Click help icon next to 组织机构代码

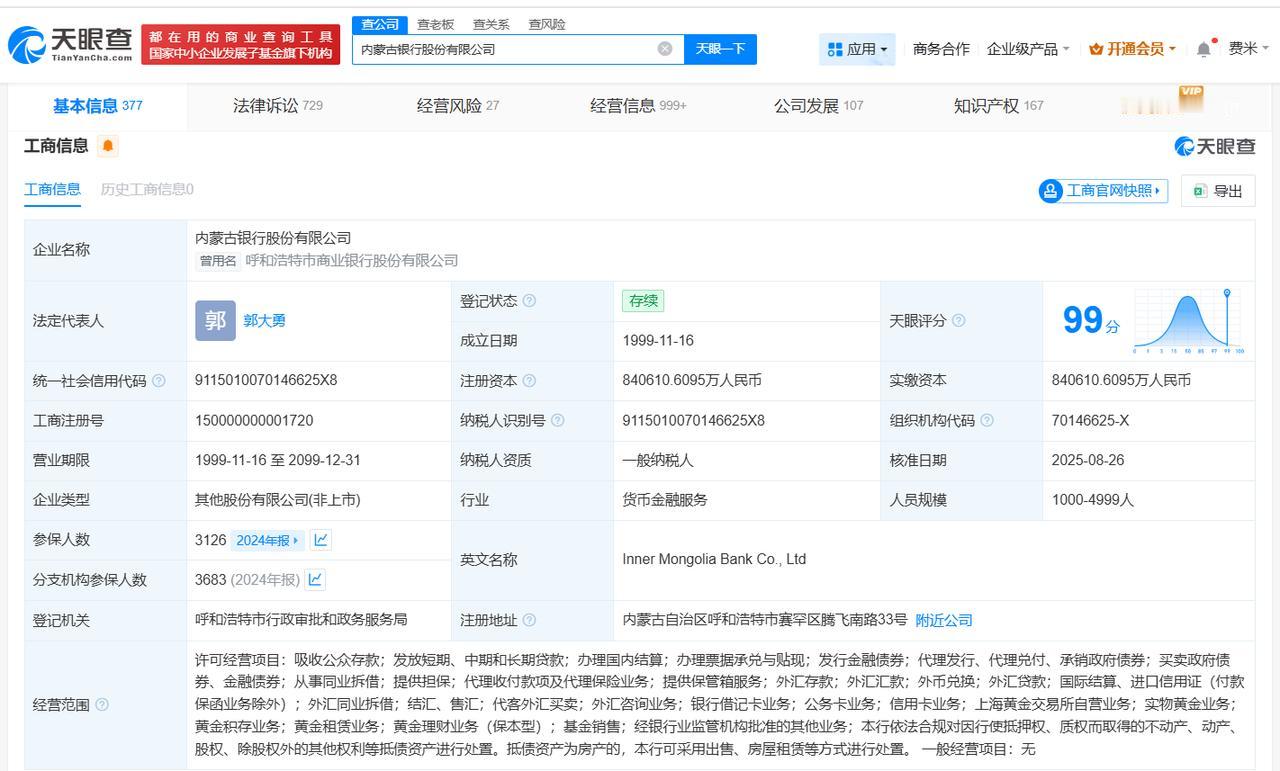[x=987, y=421]
